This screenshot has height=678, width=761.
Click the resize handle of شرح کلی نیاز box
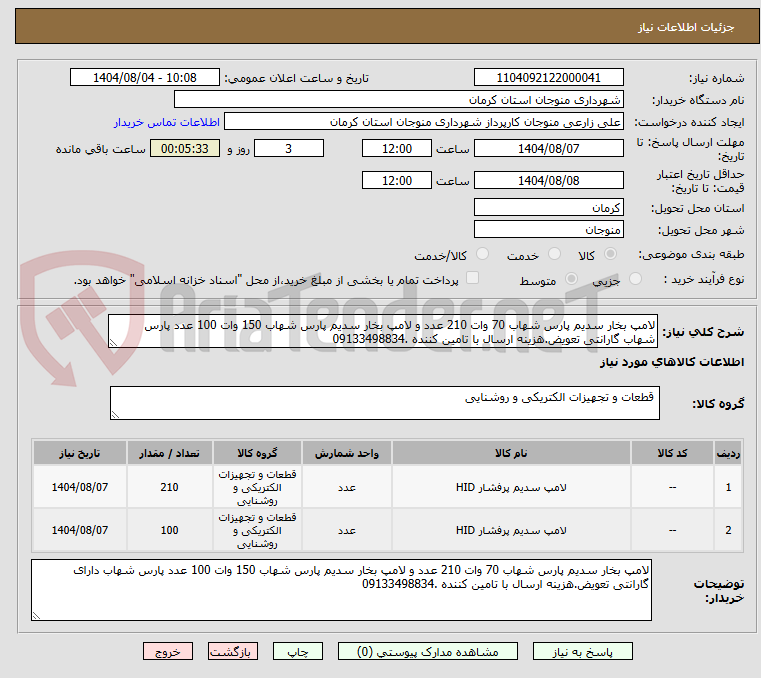113,343
